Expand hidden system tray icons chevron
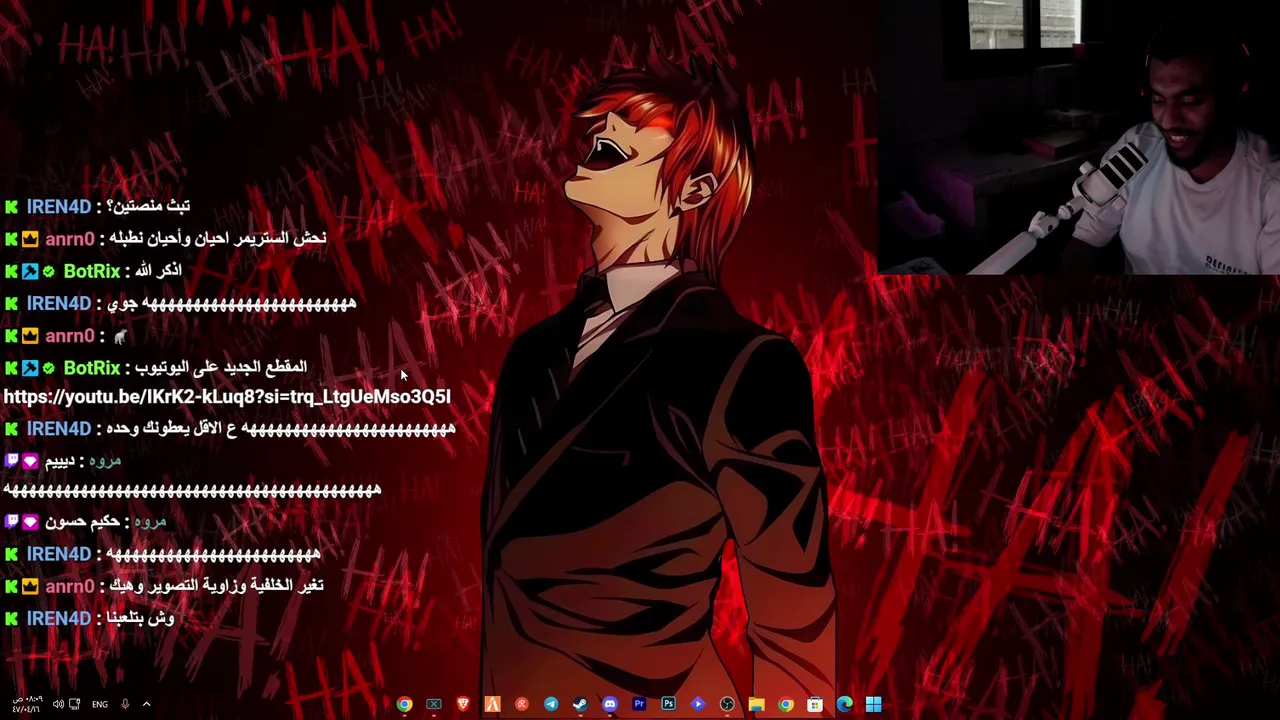This screenshot has width=1280, height=720. point(146,705)
